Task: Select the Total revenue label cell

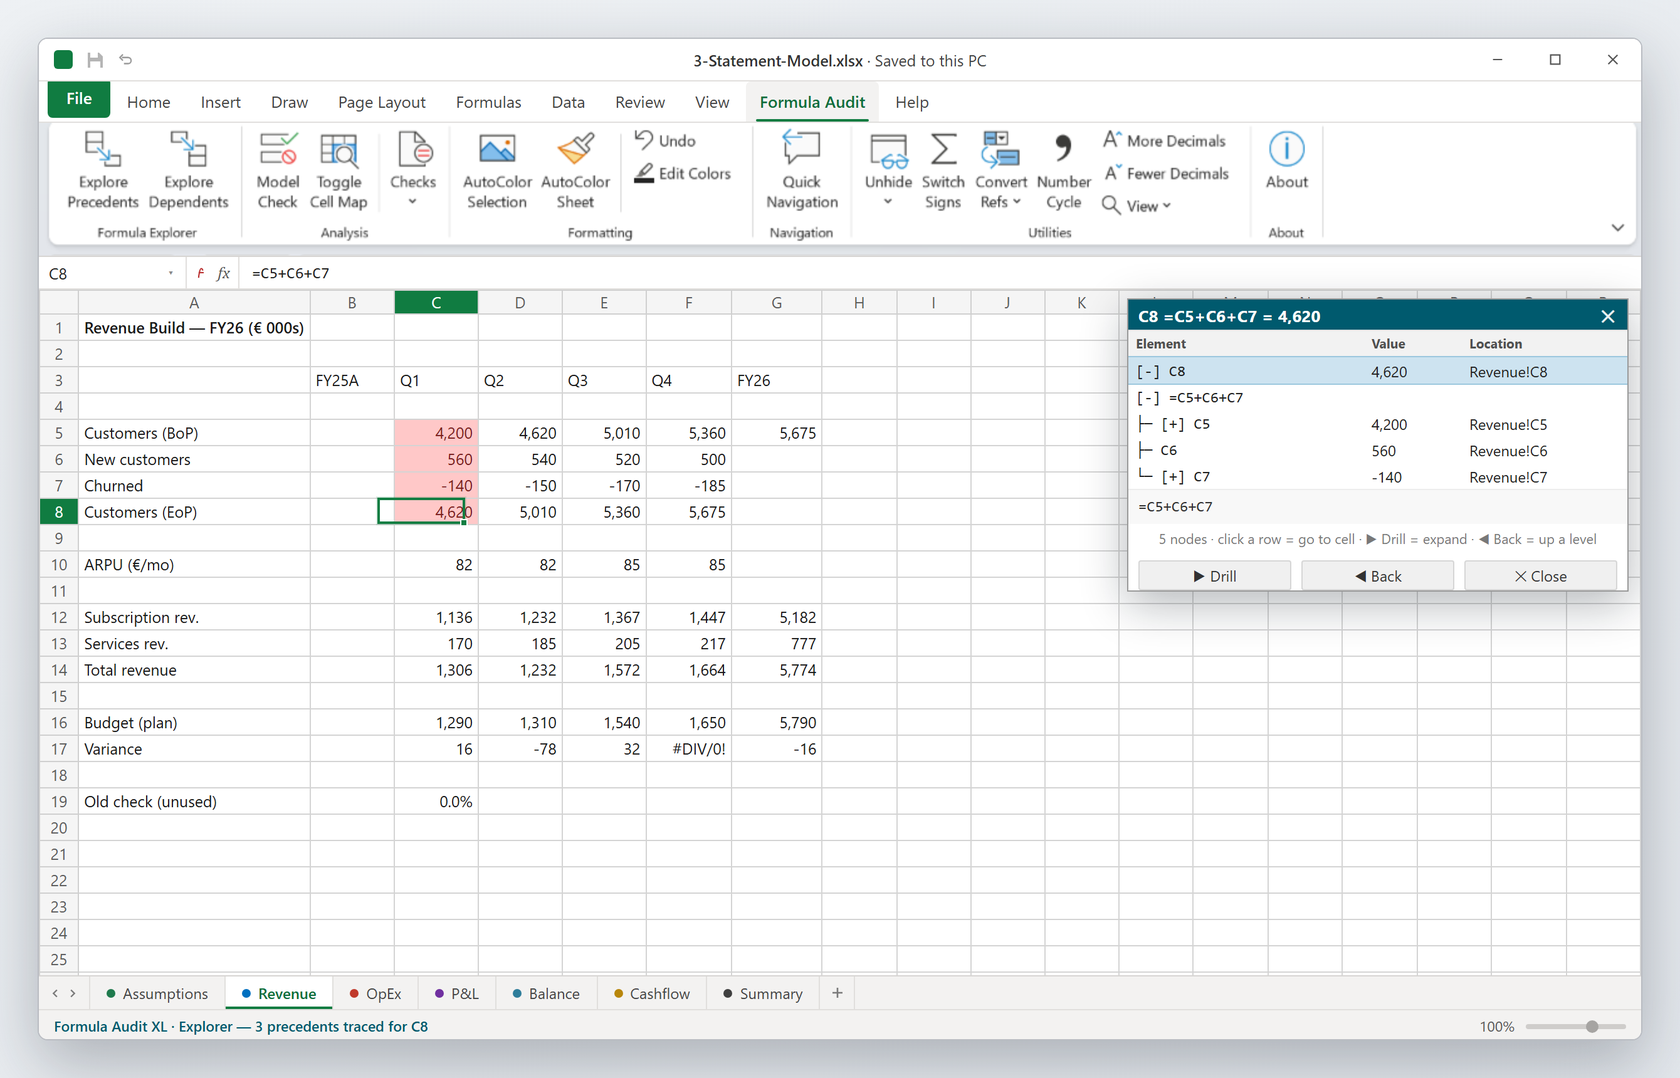Action: click(194, 670)
